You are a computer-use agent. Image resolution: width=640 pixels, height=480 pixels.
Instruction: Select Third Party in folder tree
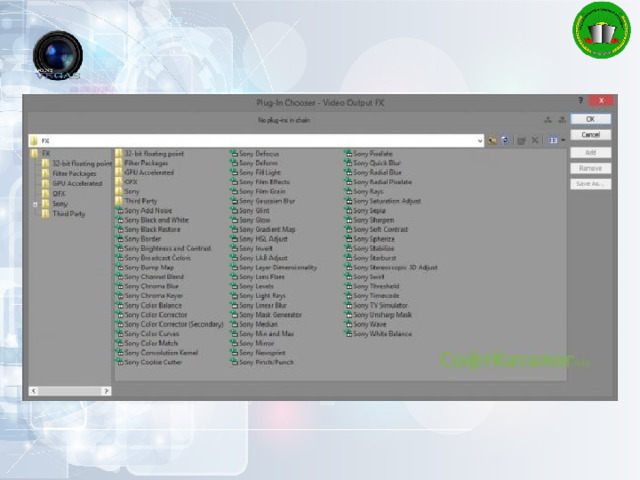[69, 213]
